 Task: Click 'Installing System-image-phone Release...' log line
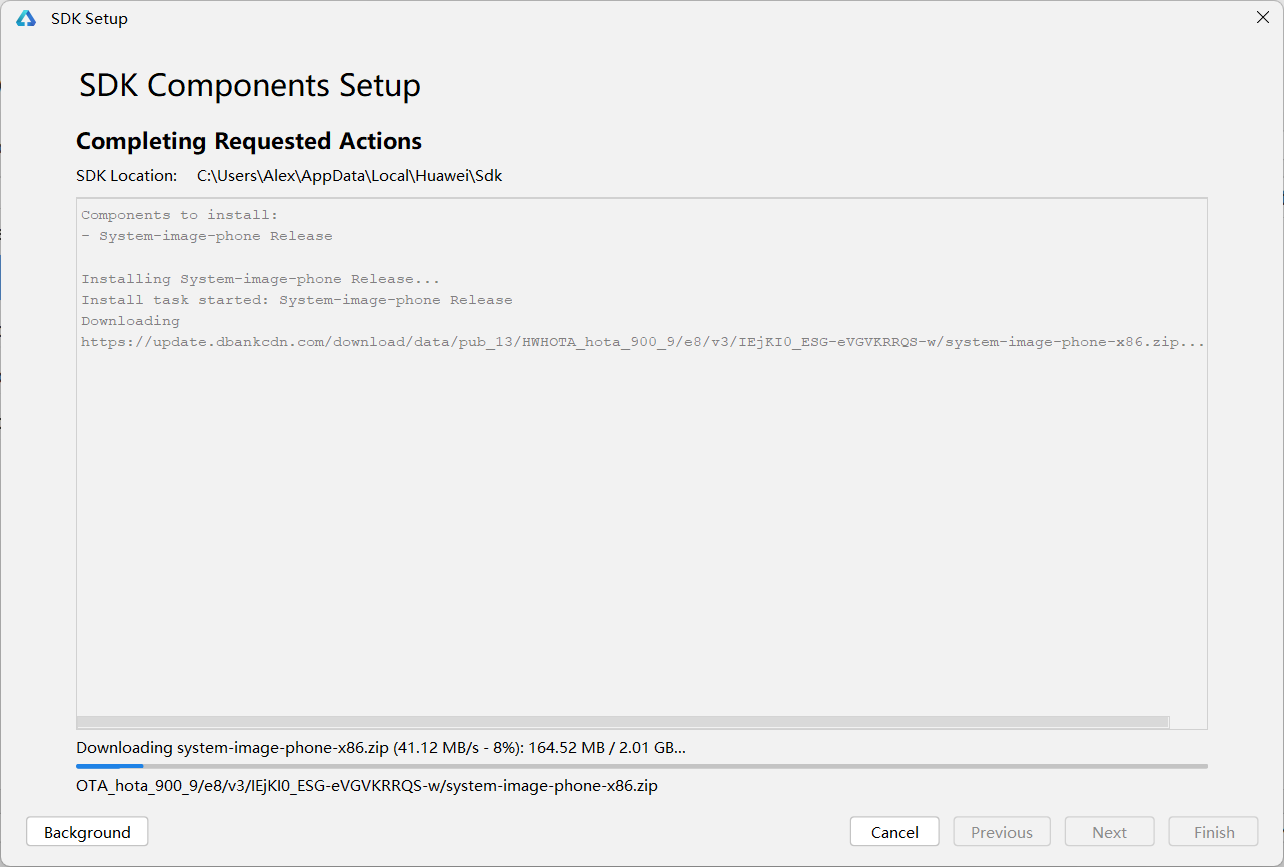point(261,279)
